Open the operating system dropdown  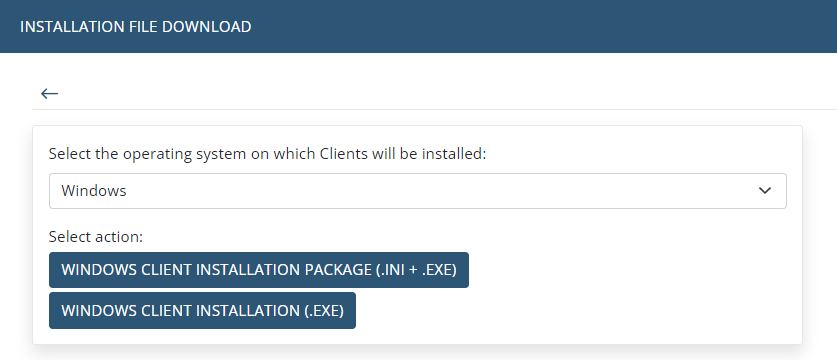pos(417,191)
